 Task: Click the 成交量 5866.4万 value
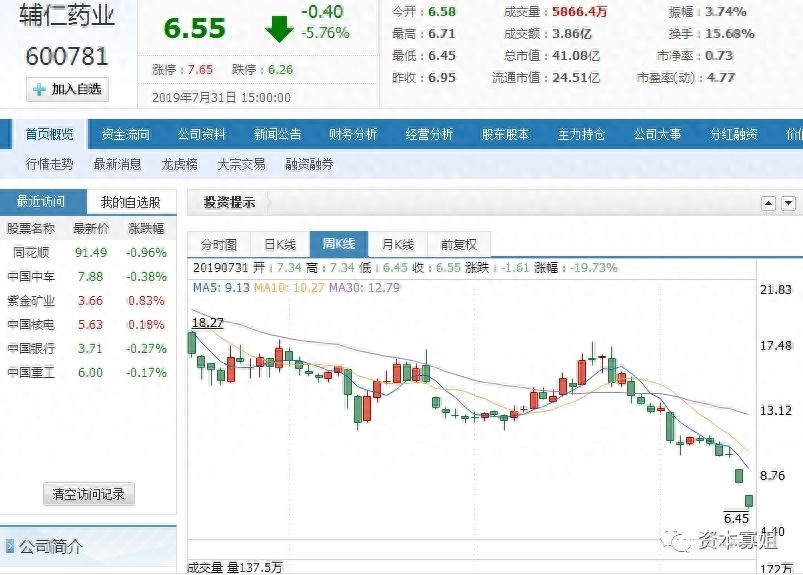click(x=579, y=12)
